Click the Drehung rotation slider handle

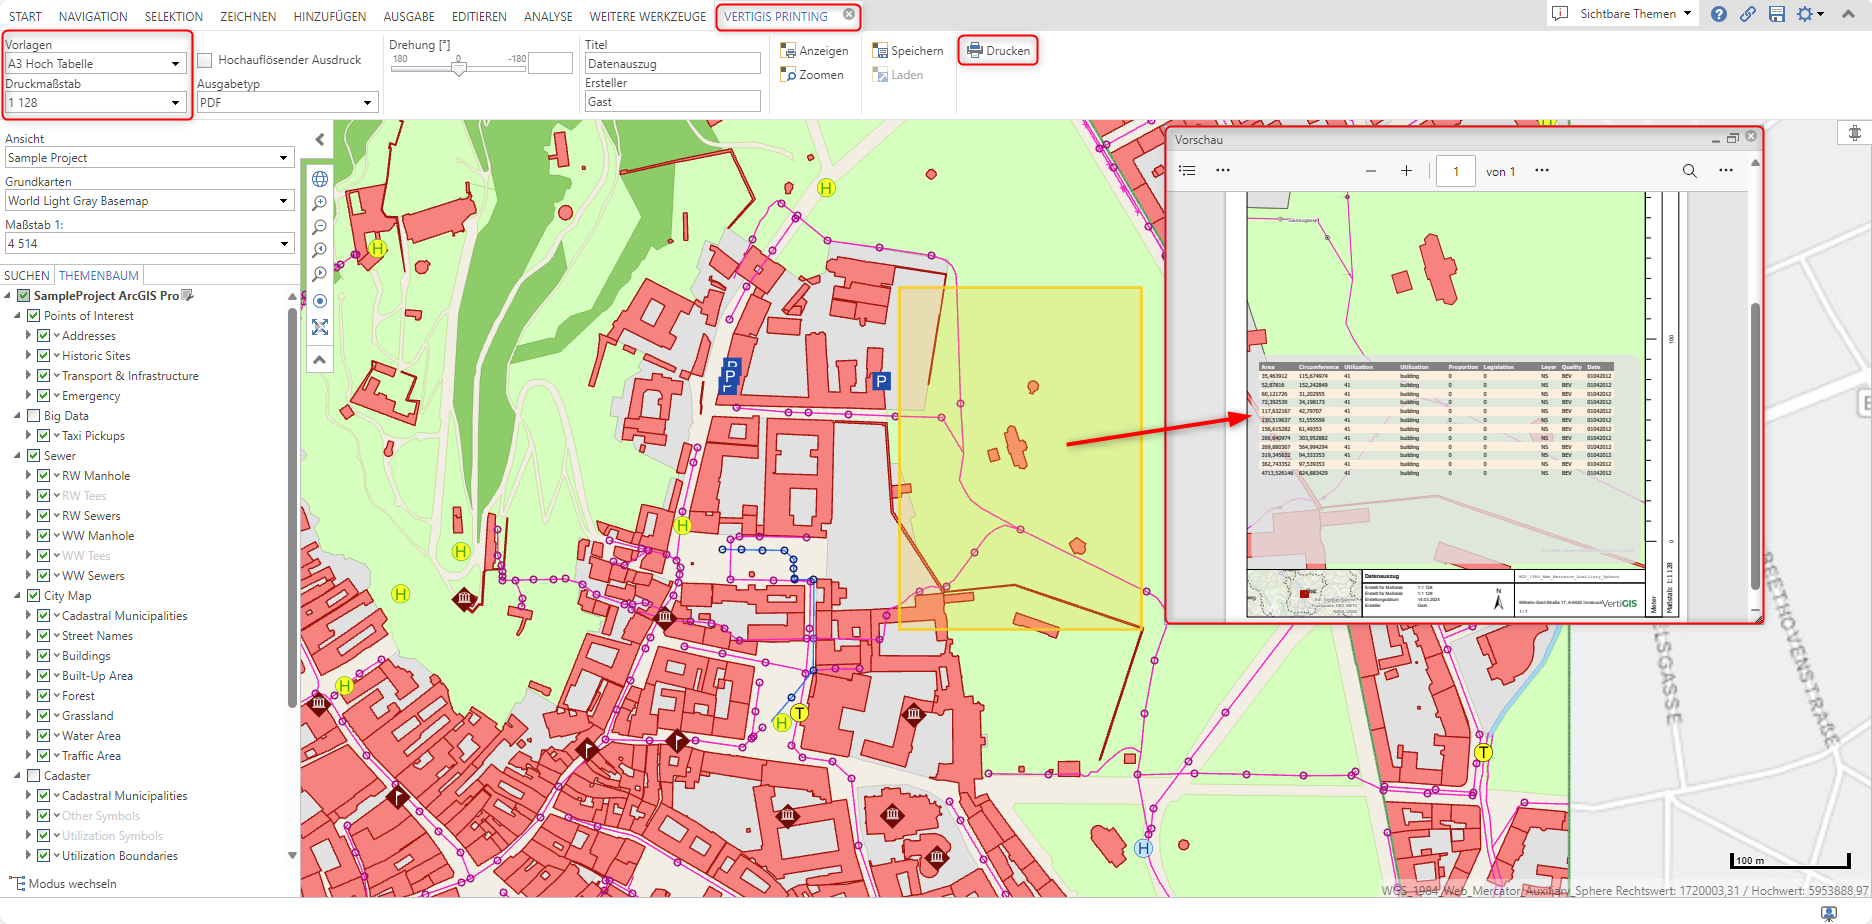pyautogui.click(x=459, y=68)
